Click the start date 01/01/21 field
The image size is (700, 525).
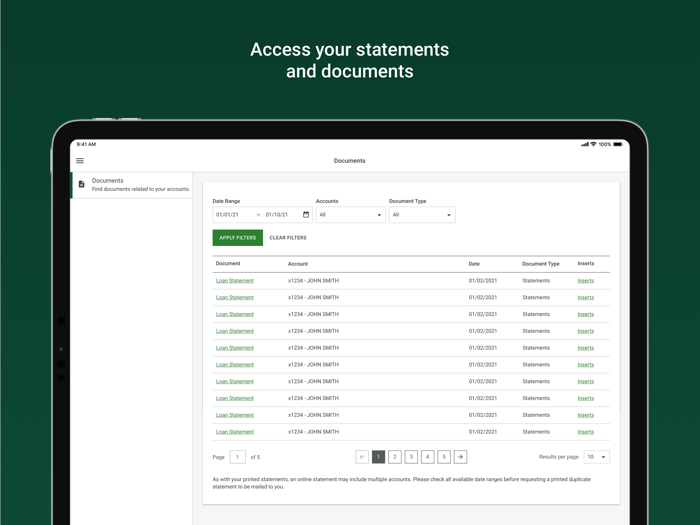click(227, 215)
